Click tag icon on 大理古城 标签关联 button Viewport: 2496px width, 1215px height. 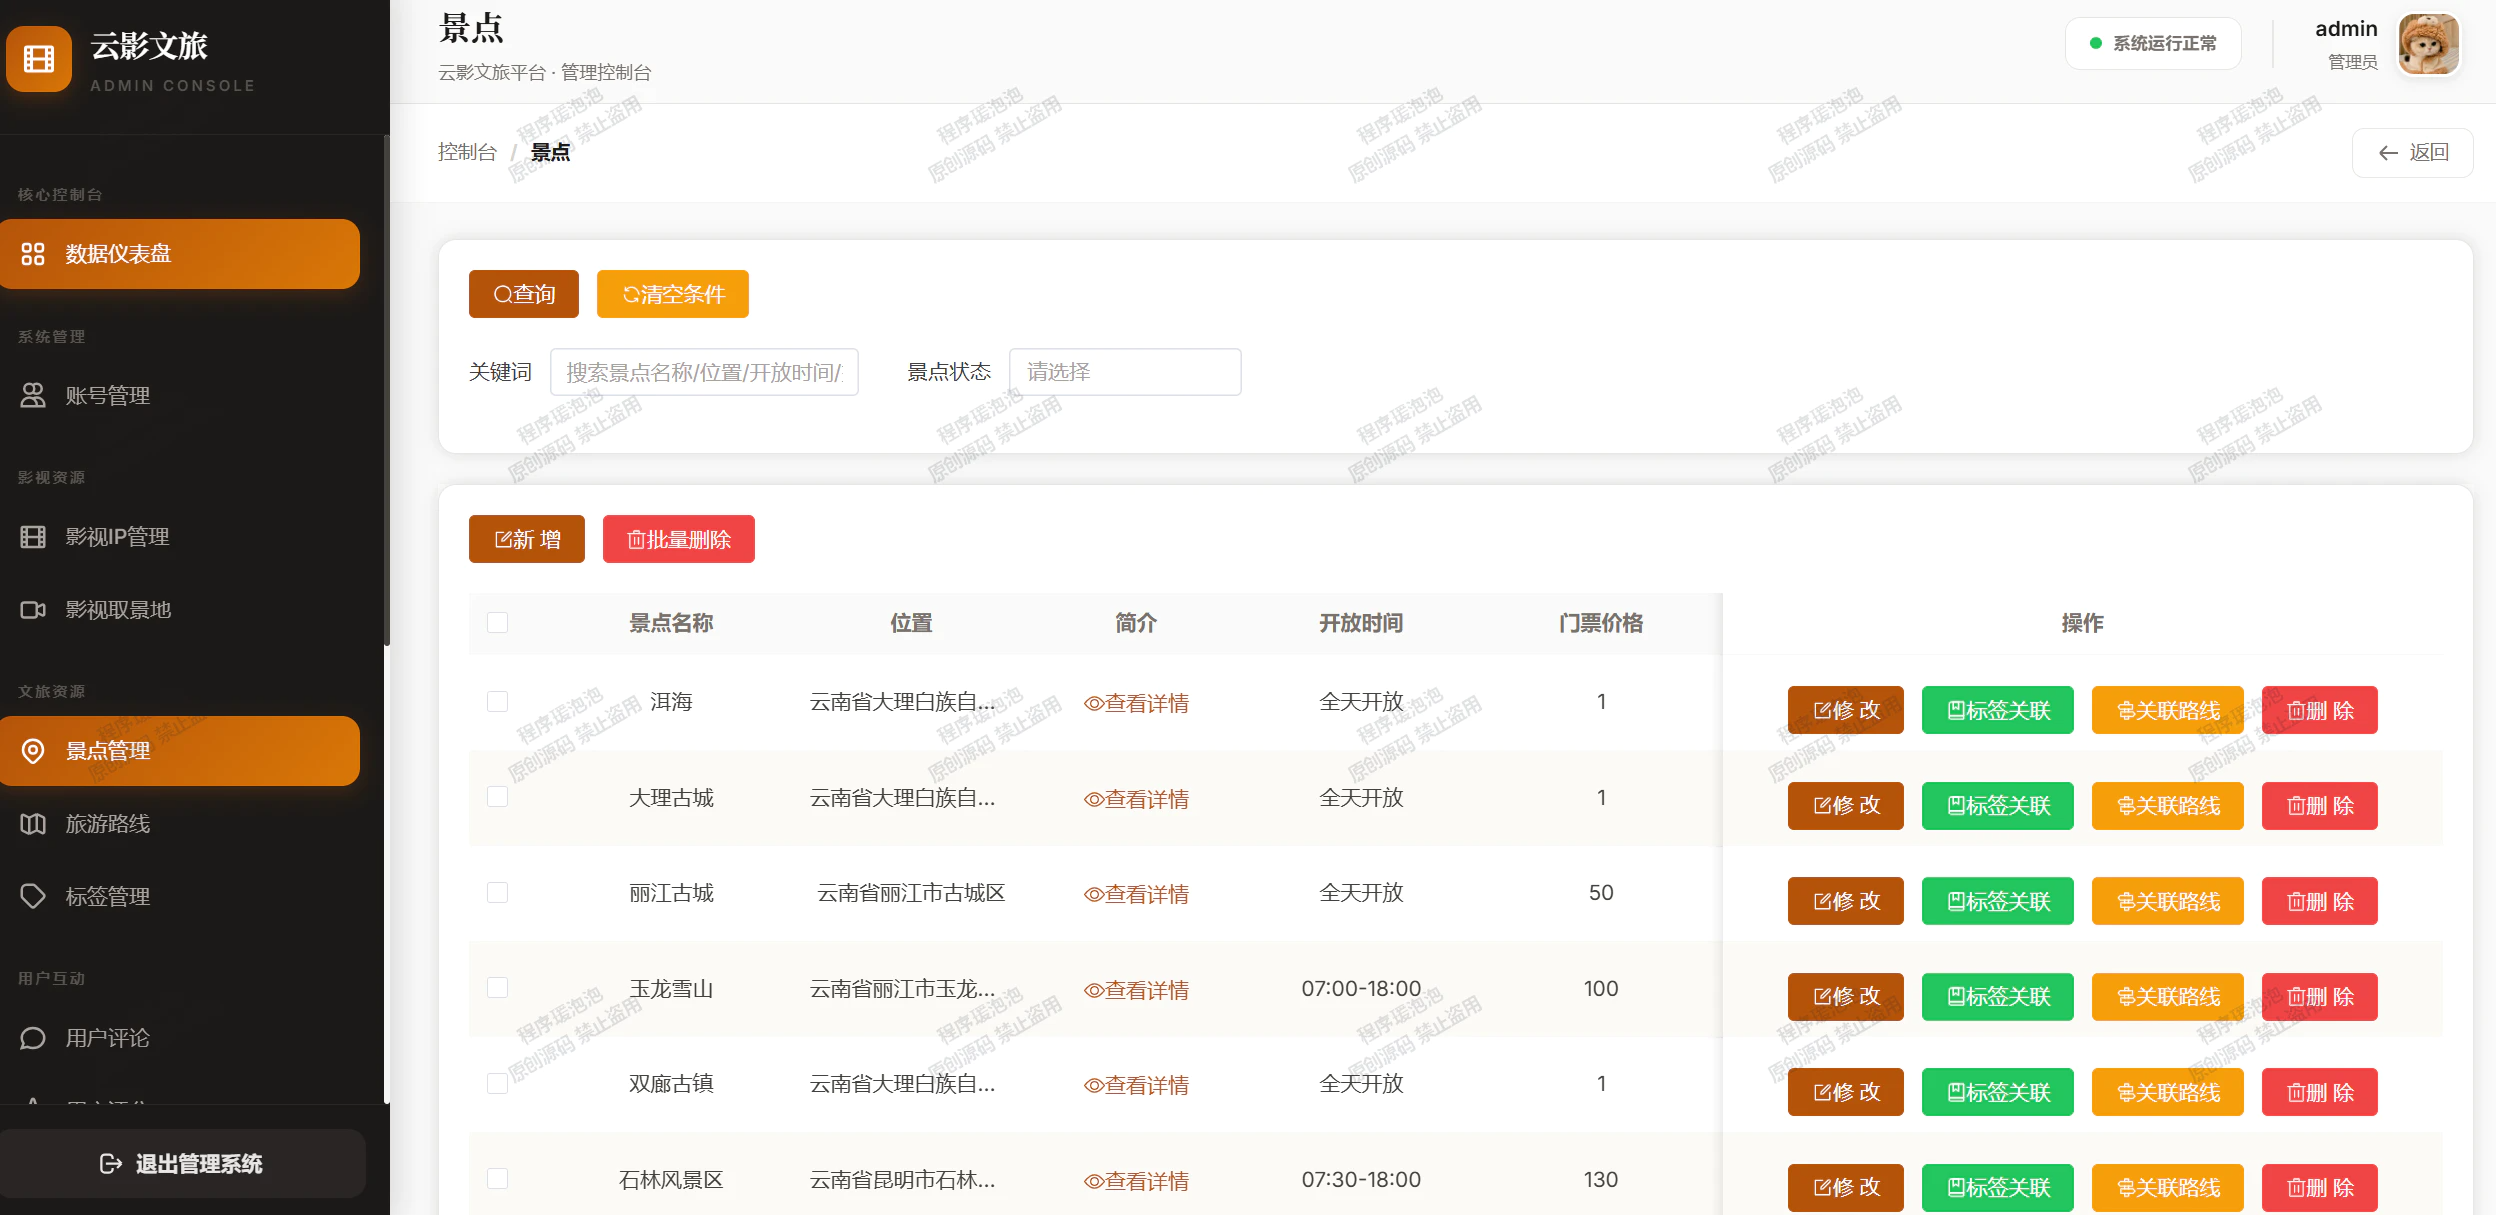(1957, 806)
